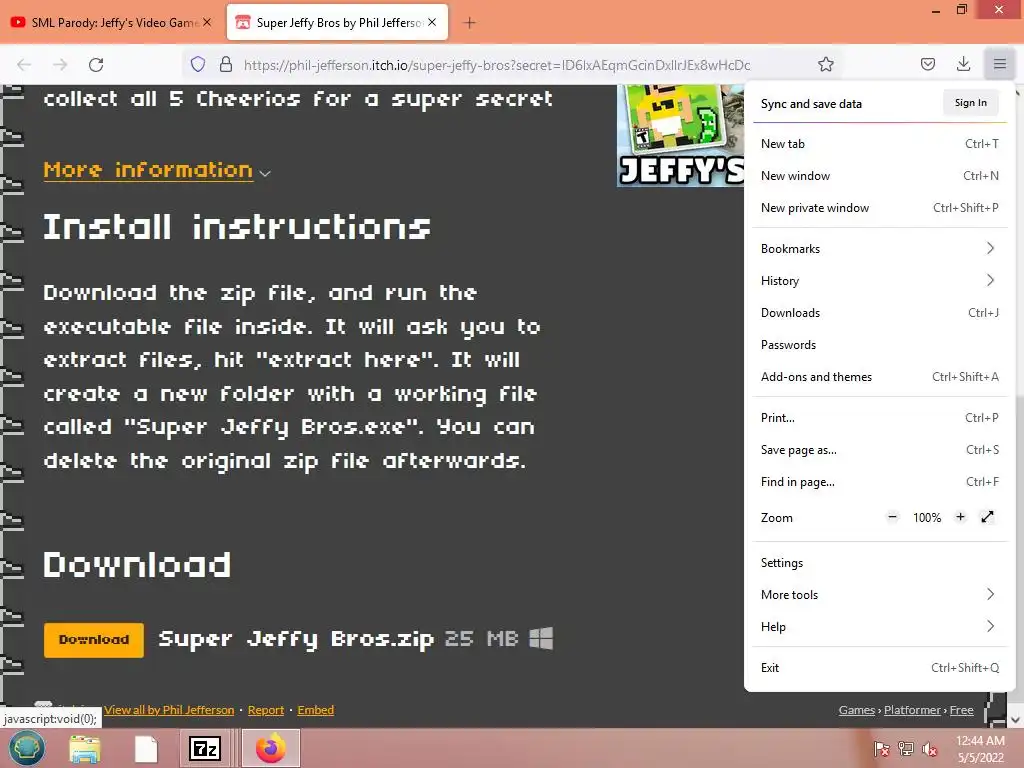Expand the History submenu

(878, 280)
